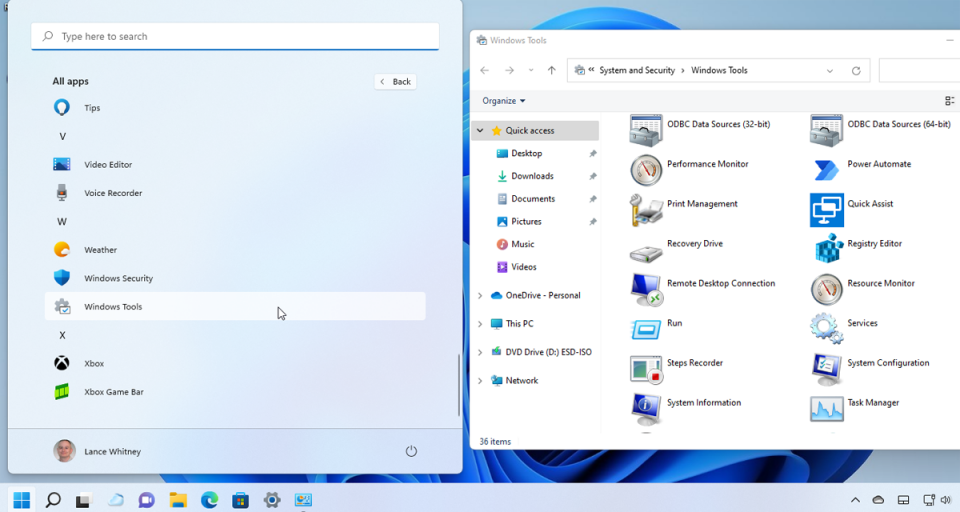Expand the Network tree node
960x512 pixels.
[480, 380]
